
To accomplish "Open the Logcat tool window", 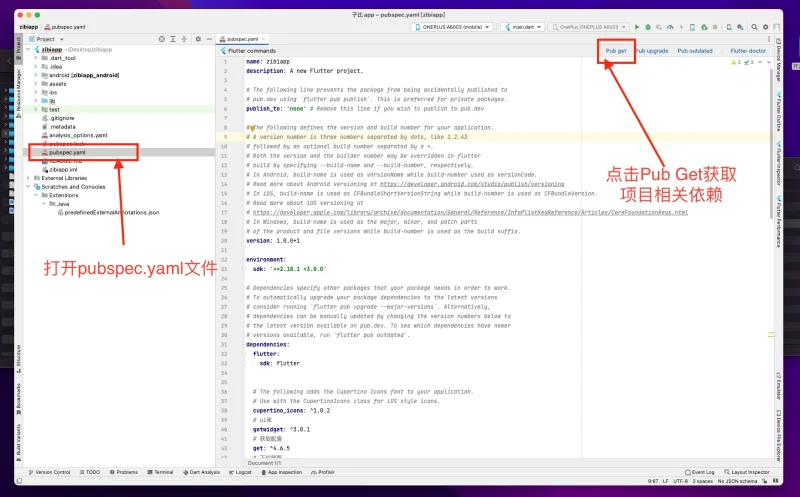I will (x=240, y=472).
